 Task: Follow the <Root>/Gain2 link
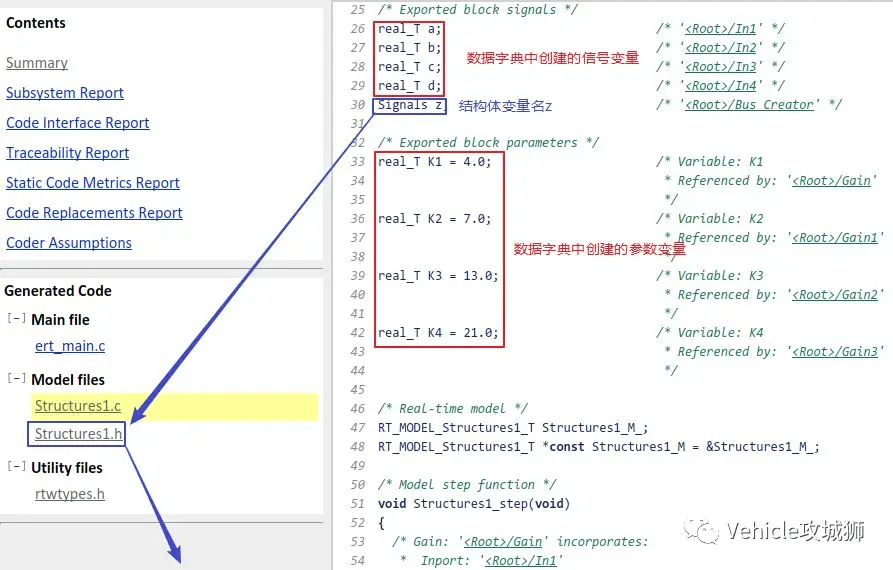click(834, 295)
